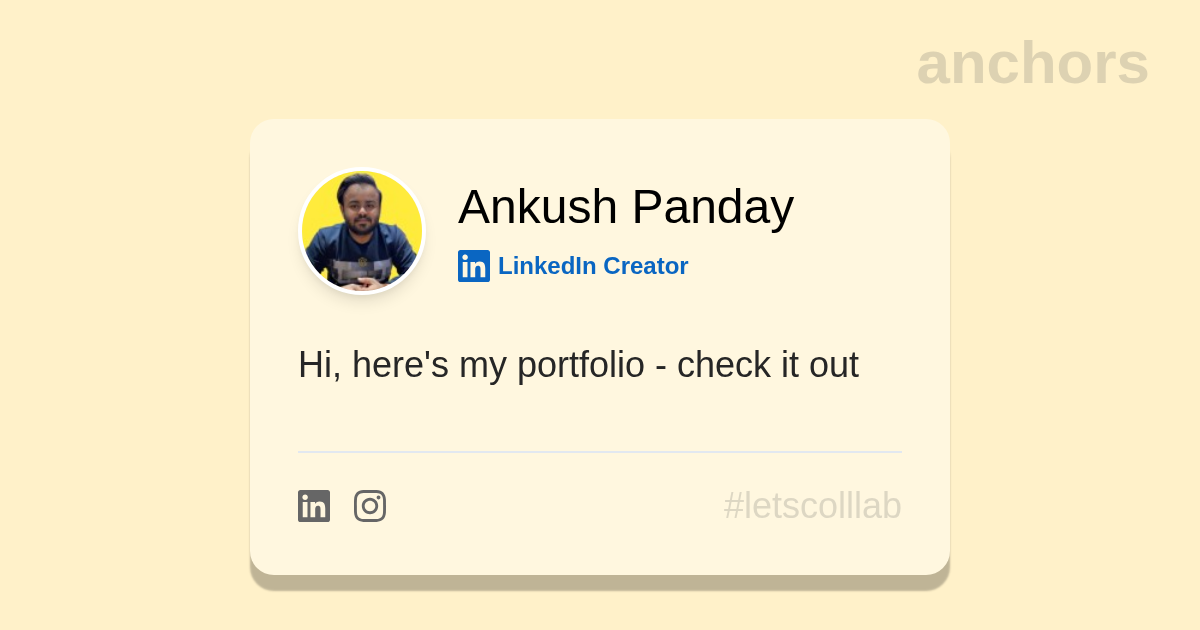Viewport: 1200px width, 630px height.
Task: Click the word "Creator" in blue label
Action: (x=646, y=266)
